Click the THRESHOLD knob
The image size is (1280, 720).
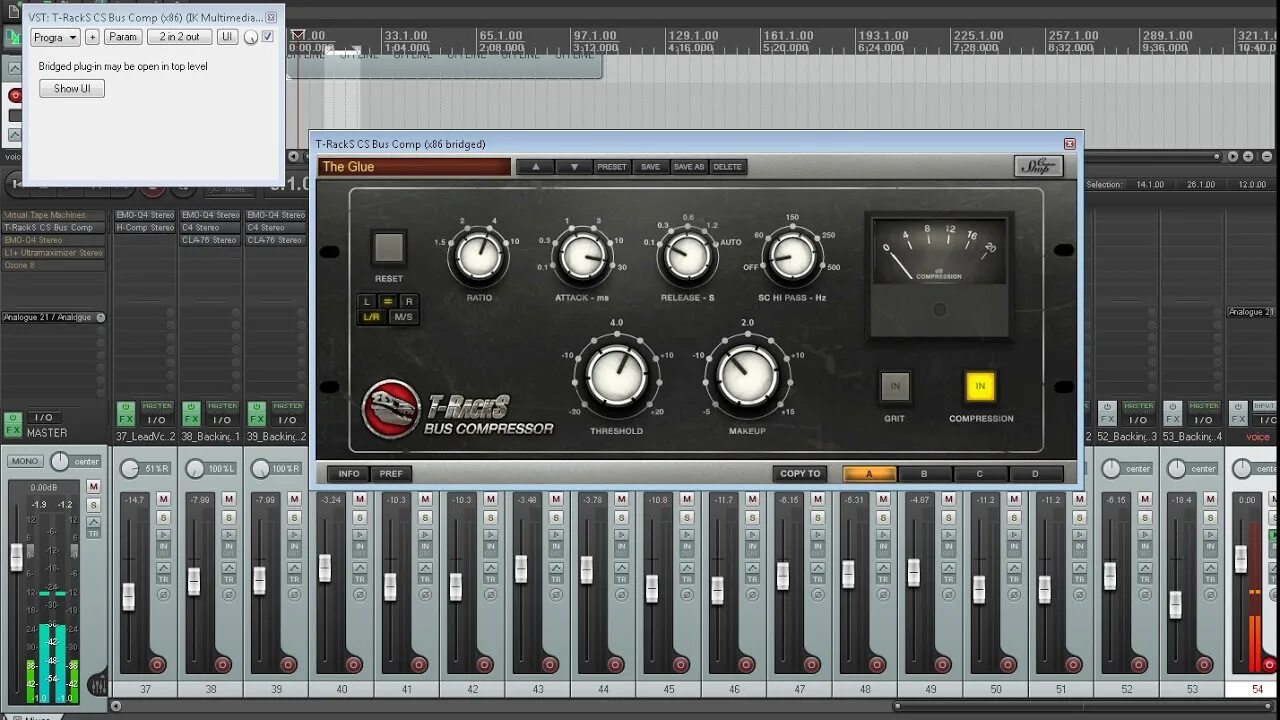pyautogui.click(x=617, y=376)
